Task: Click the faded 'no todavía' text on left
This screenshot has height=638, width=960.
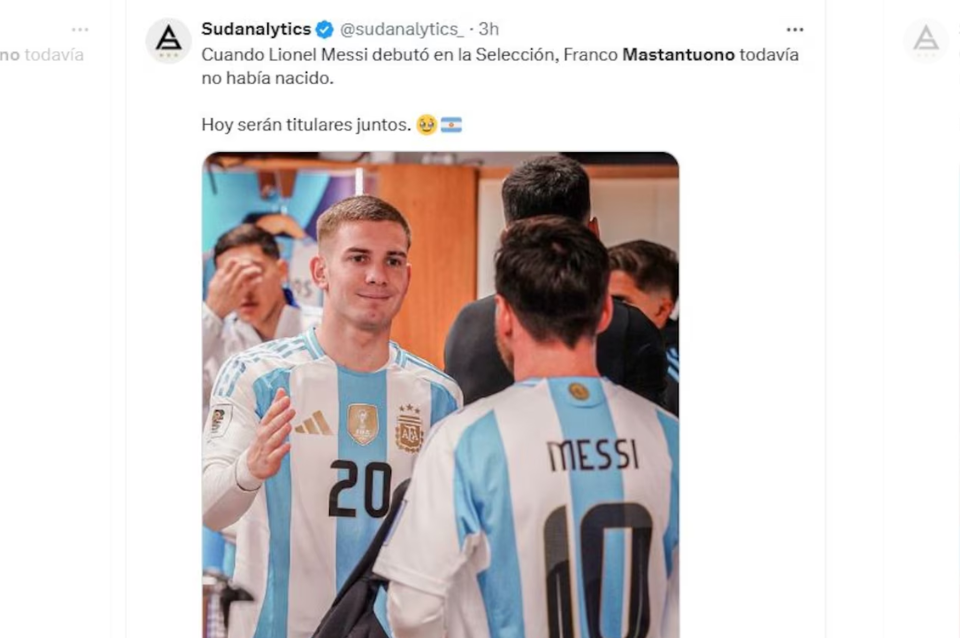Action: (x=42, y=54)
